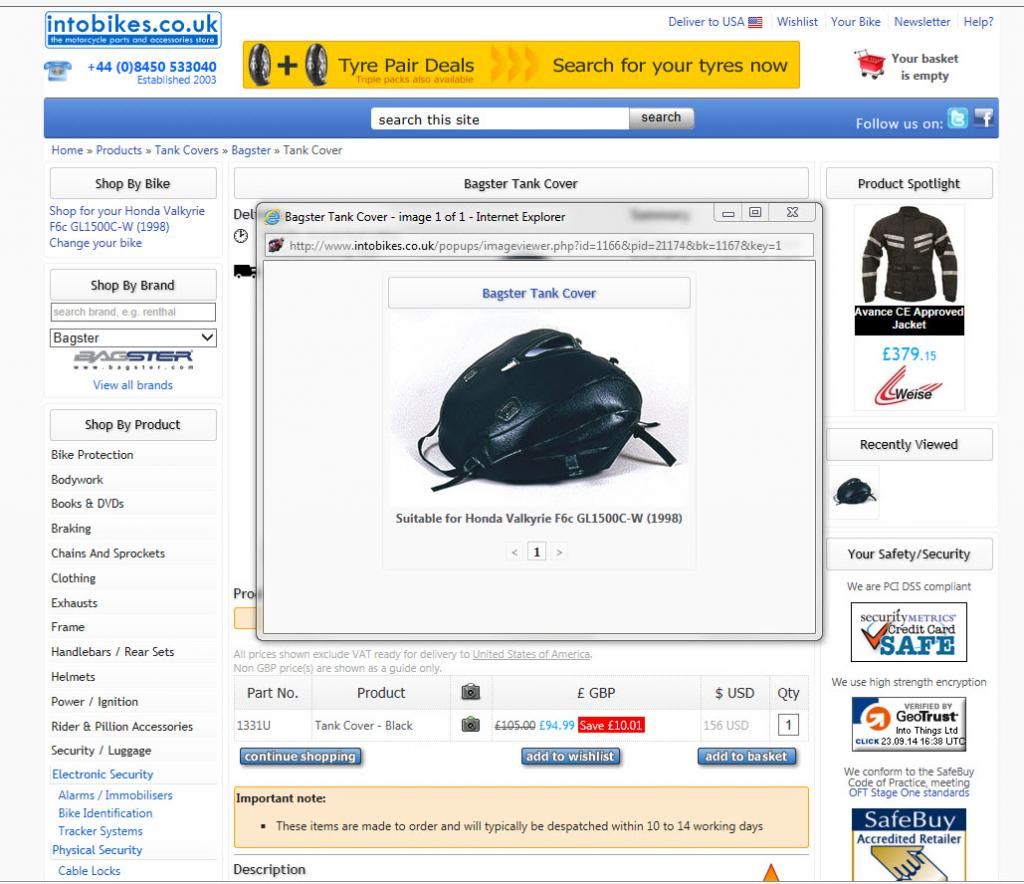This screenshot has width=1024, height=884.
Task: Click Home breadcrumb
Action: 67,150
